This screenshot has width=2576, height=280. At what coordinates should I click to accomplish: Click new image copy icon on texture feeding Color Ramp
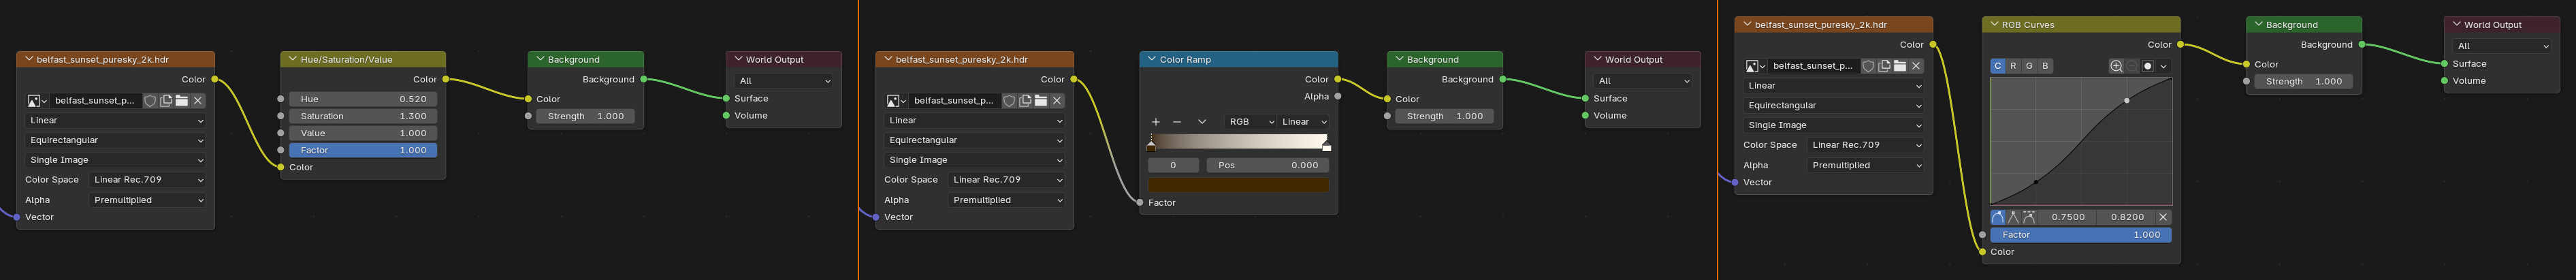pyautogui.click(x=1025, y=101)
